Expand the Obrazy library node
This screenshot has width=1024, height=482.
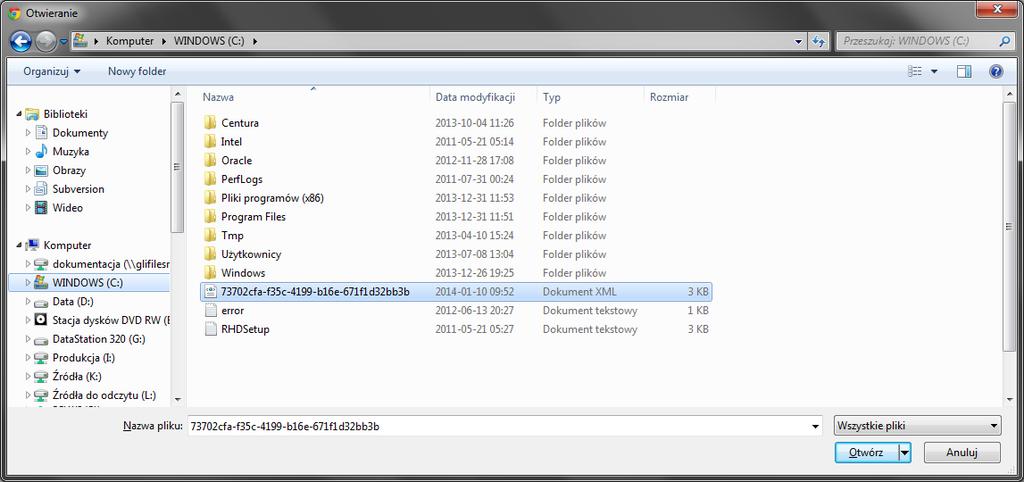[x=28, y=170]
